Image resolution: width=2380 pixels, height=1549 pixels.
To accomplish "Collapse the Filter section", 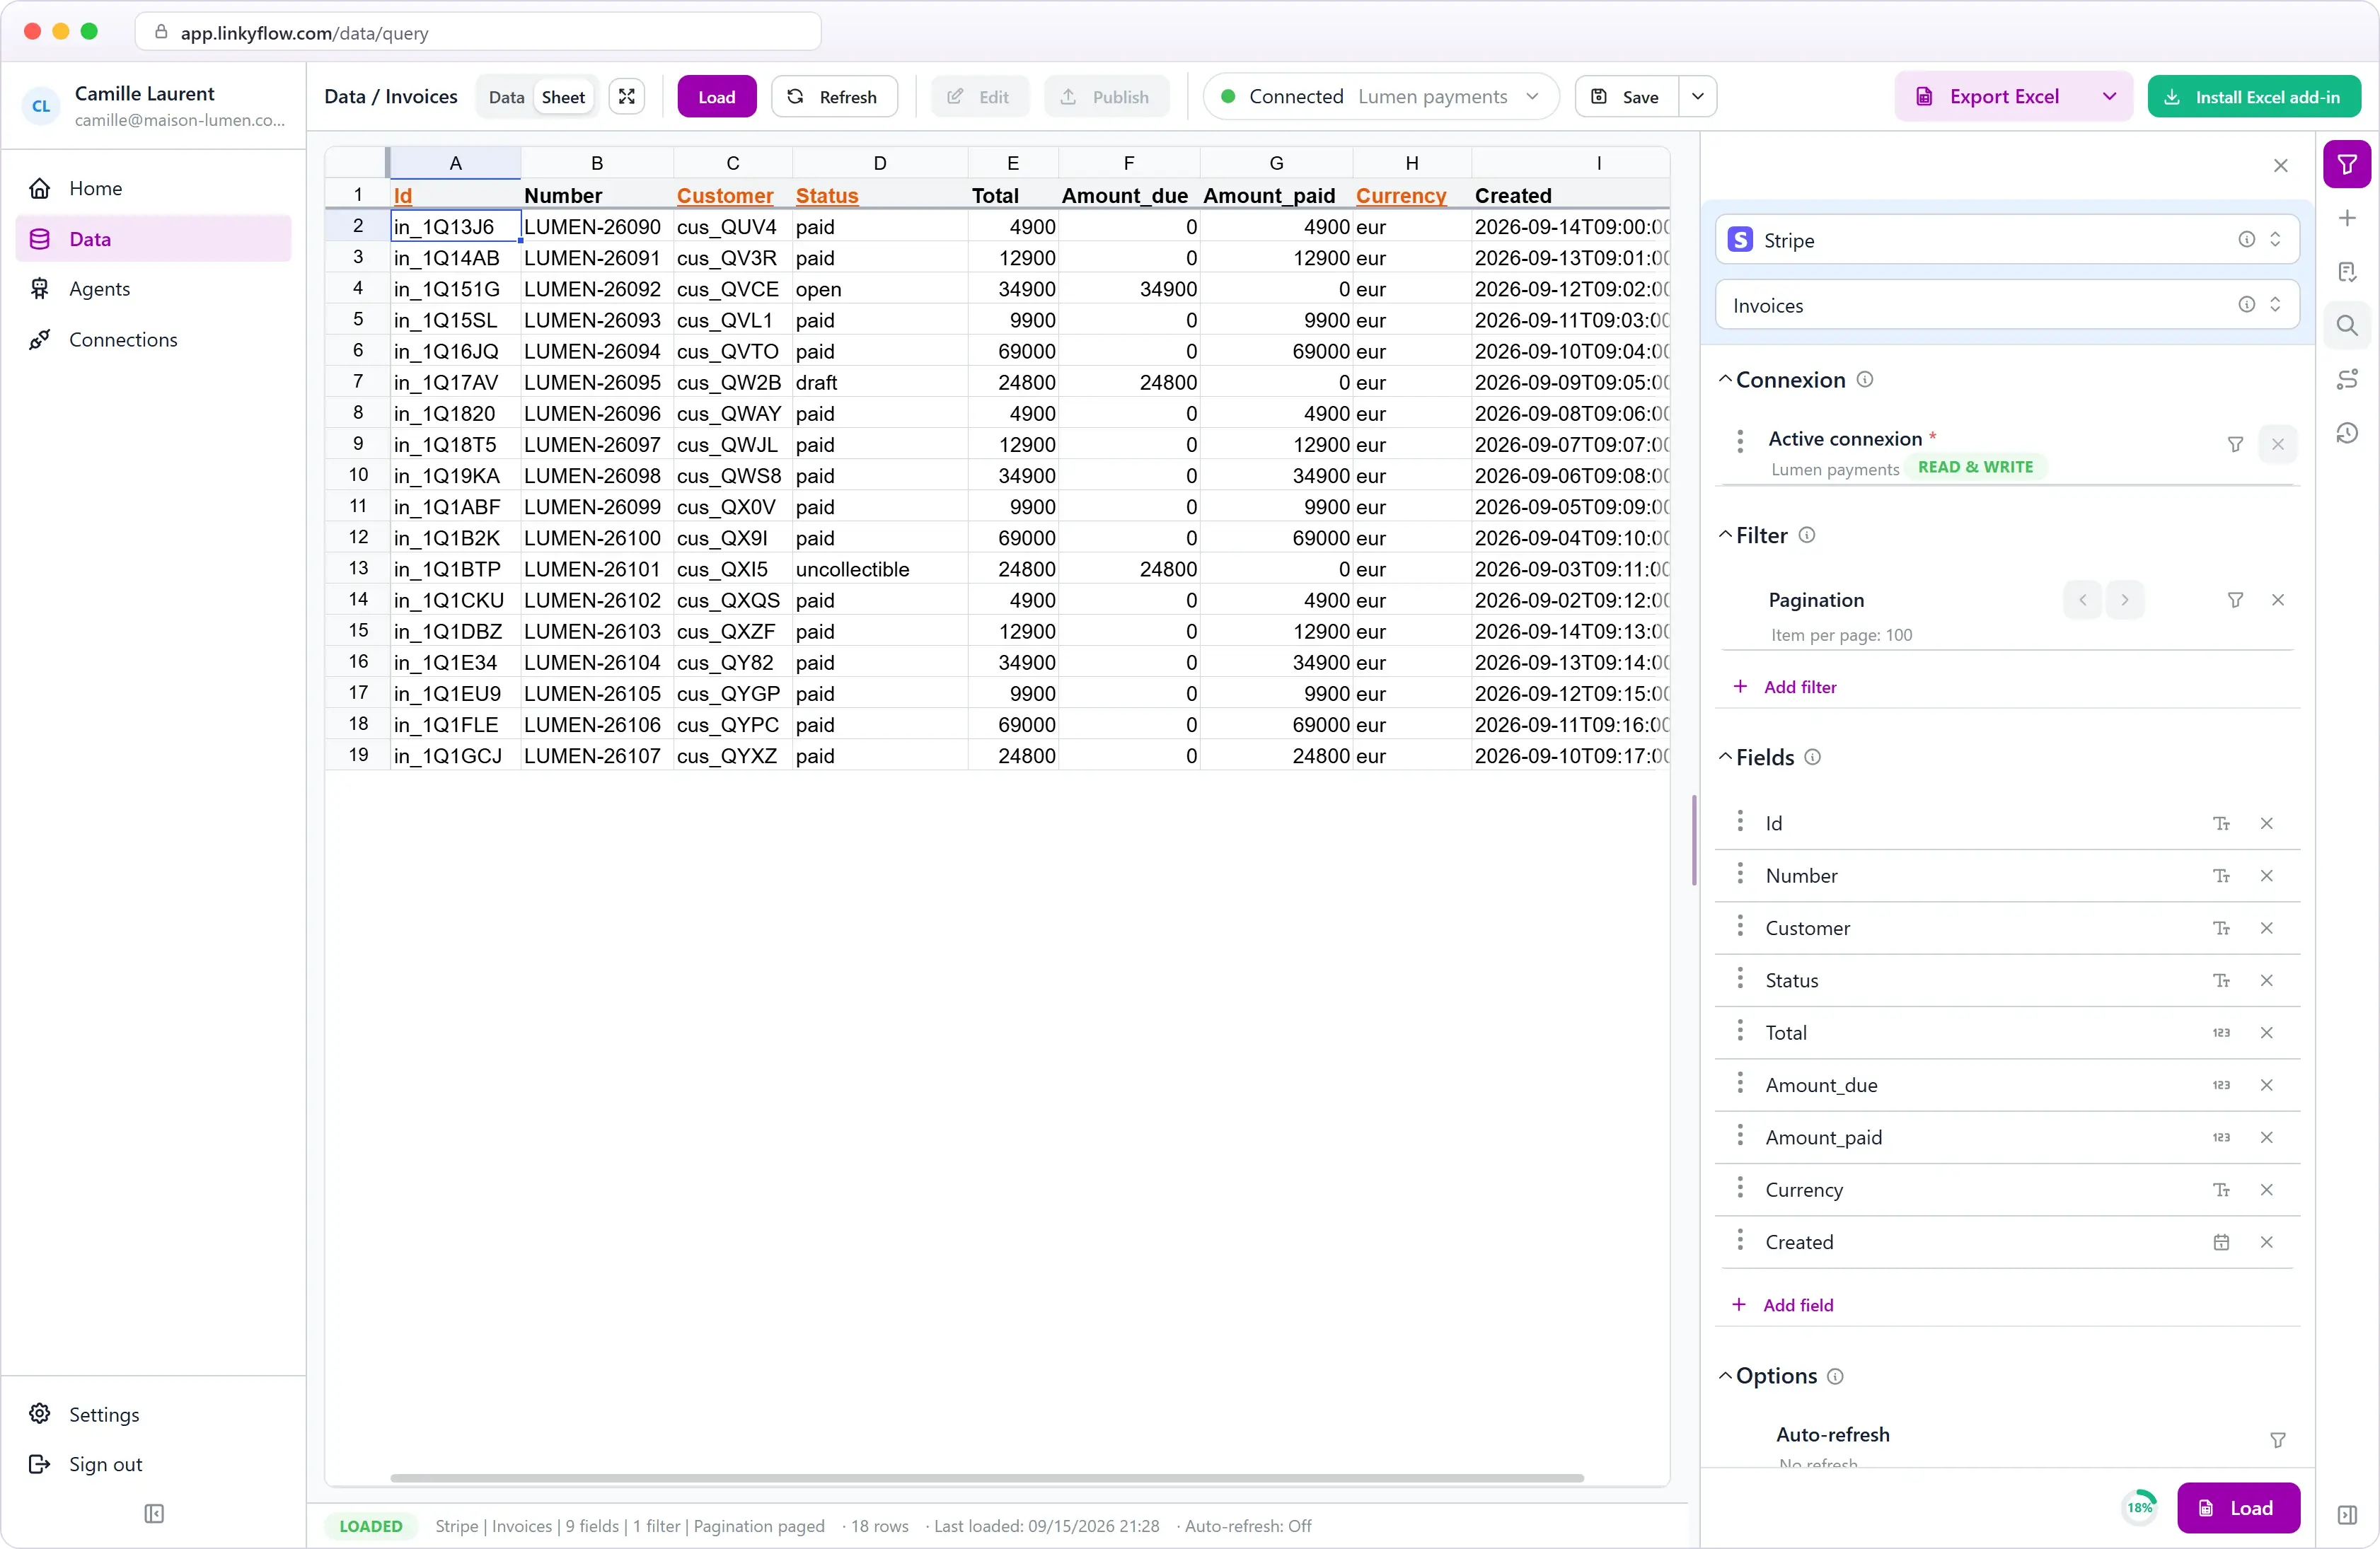I will (x=1725, y=536).
